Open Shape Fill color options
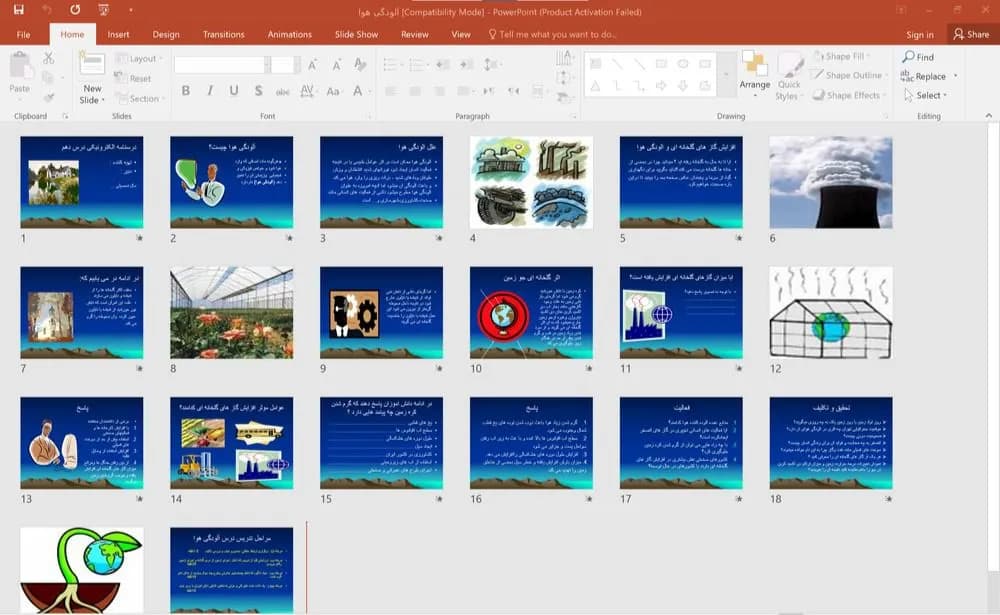 (842, 56)
